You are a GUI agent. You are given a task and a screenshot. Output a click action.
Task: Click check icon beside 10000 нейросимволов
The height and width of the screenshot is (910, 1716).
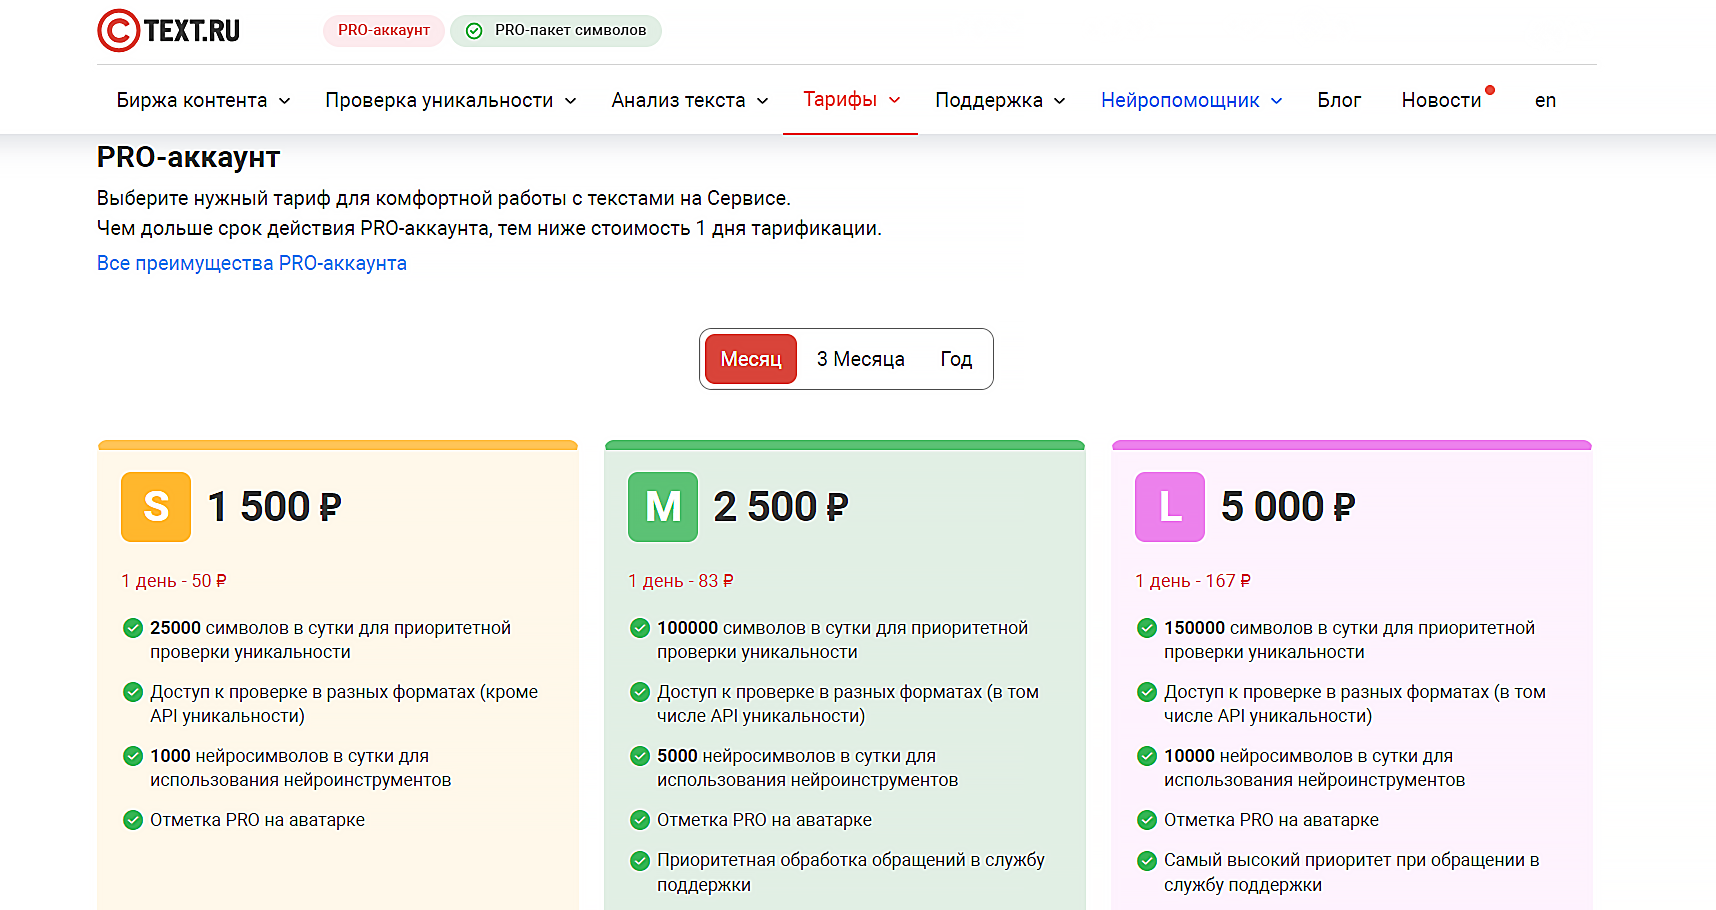[x=1146, y=756]
